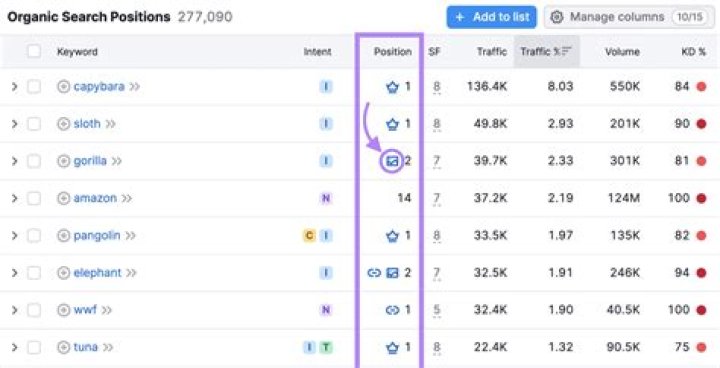720x368 pixels.
Task: Click the double-arrow icon after amazon
Action: tap(127, 199)
